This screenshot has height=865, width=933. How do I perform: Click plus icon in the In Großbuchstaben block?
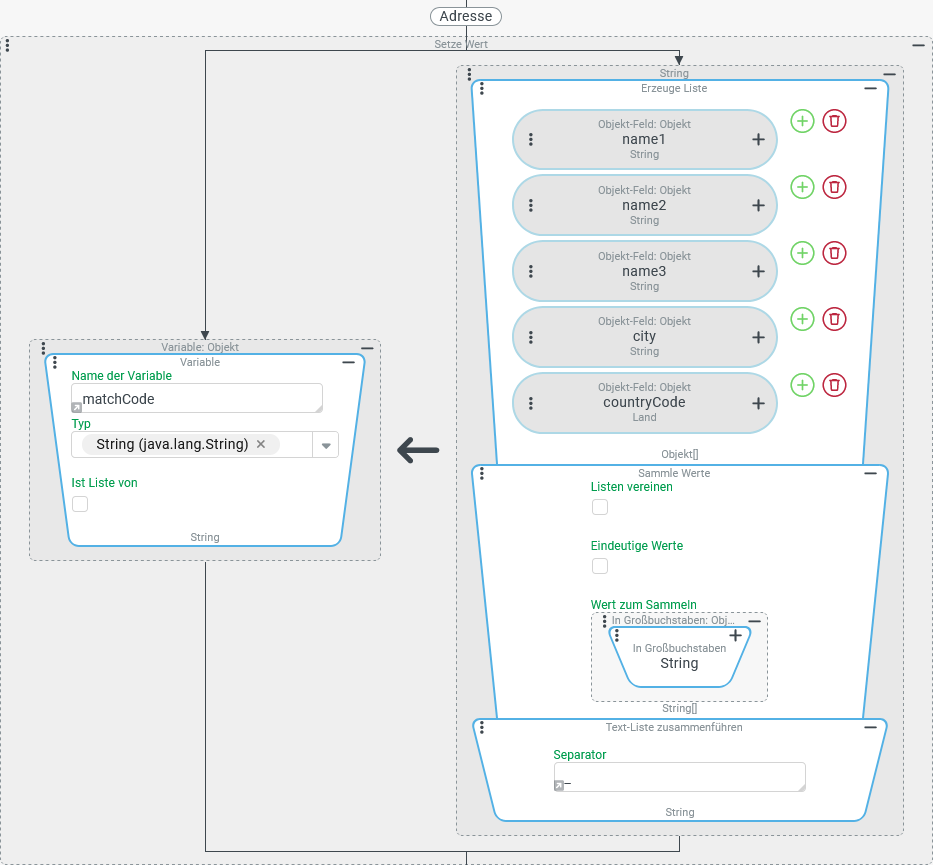[x=735, y=635]
